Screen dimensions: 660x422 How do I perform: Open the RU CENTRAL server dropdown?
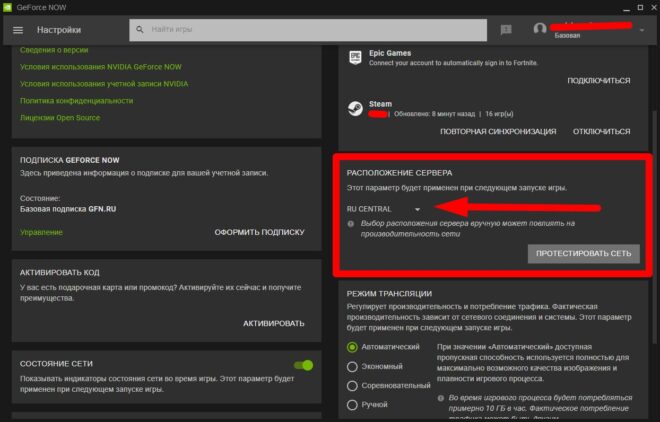(x=383, y=209)
